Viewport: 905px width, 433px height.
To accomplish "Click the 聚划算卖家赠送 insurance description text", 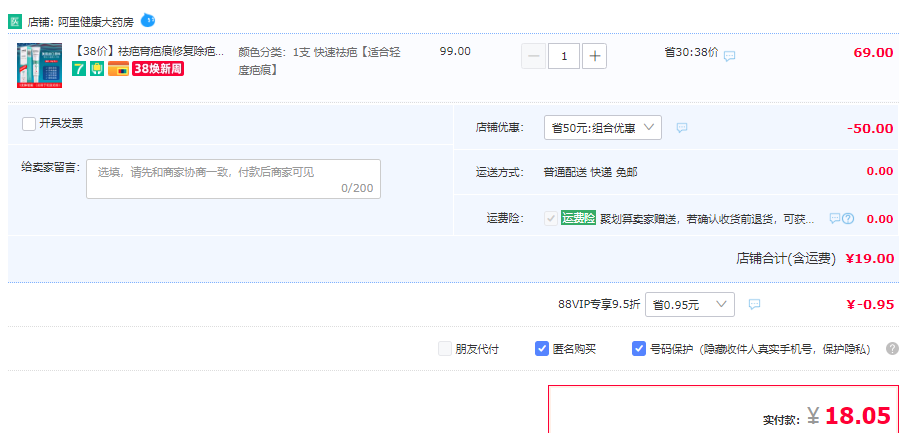I will point(708,219).
